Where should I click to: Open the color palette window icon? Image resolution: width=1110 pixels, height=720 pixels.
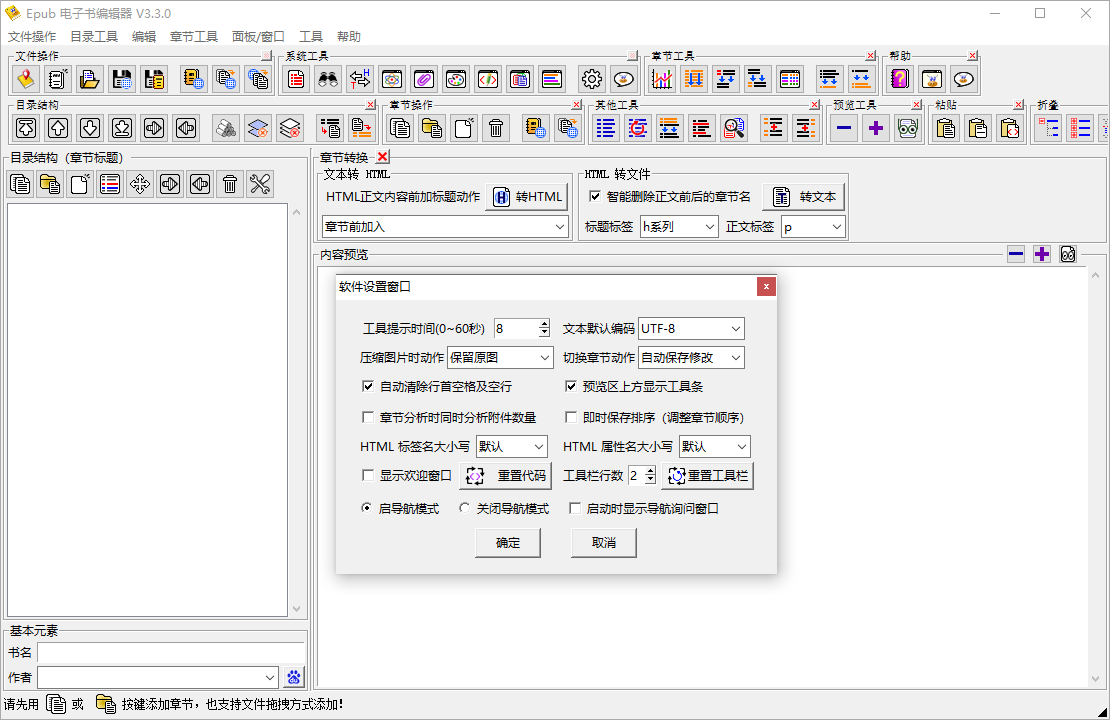coord(456,79)
